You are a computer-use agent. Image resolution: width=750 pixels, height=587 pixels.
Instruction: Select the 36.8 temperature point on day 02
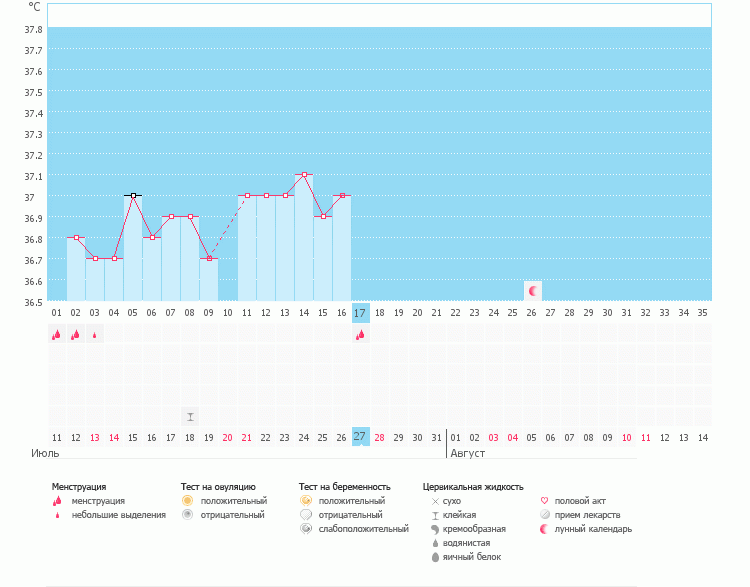pos(76,238)
